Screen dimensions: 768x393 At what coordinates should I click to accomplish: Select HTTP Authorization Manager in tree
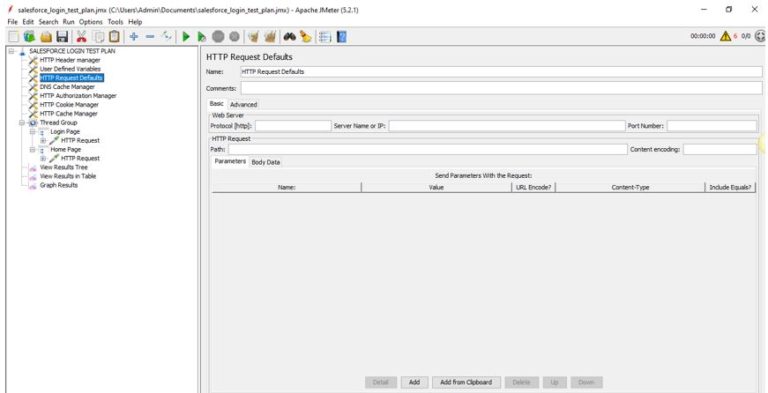78,96
